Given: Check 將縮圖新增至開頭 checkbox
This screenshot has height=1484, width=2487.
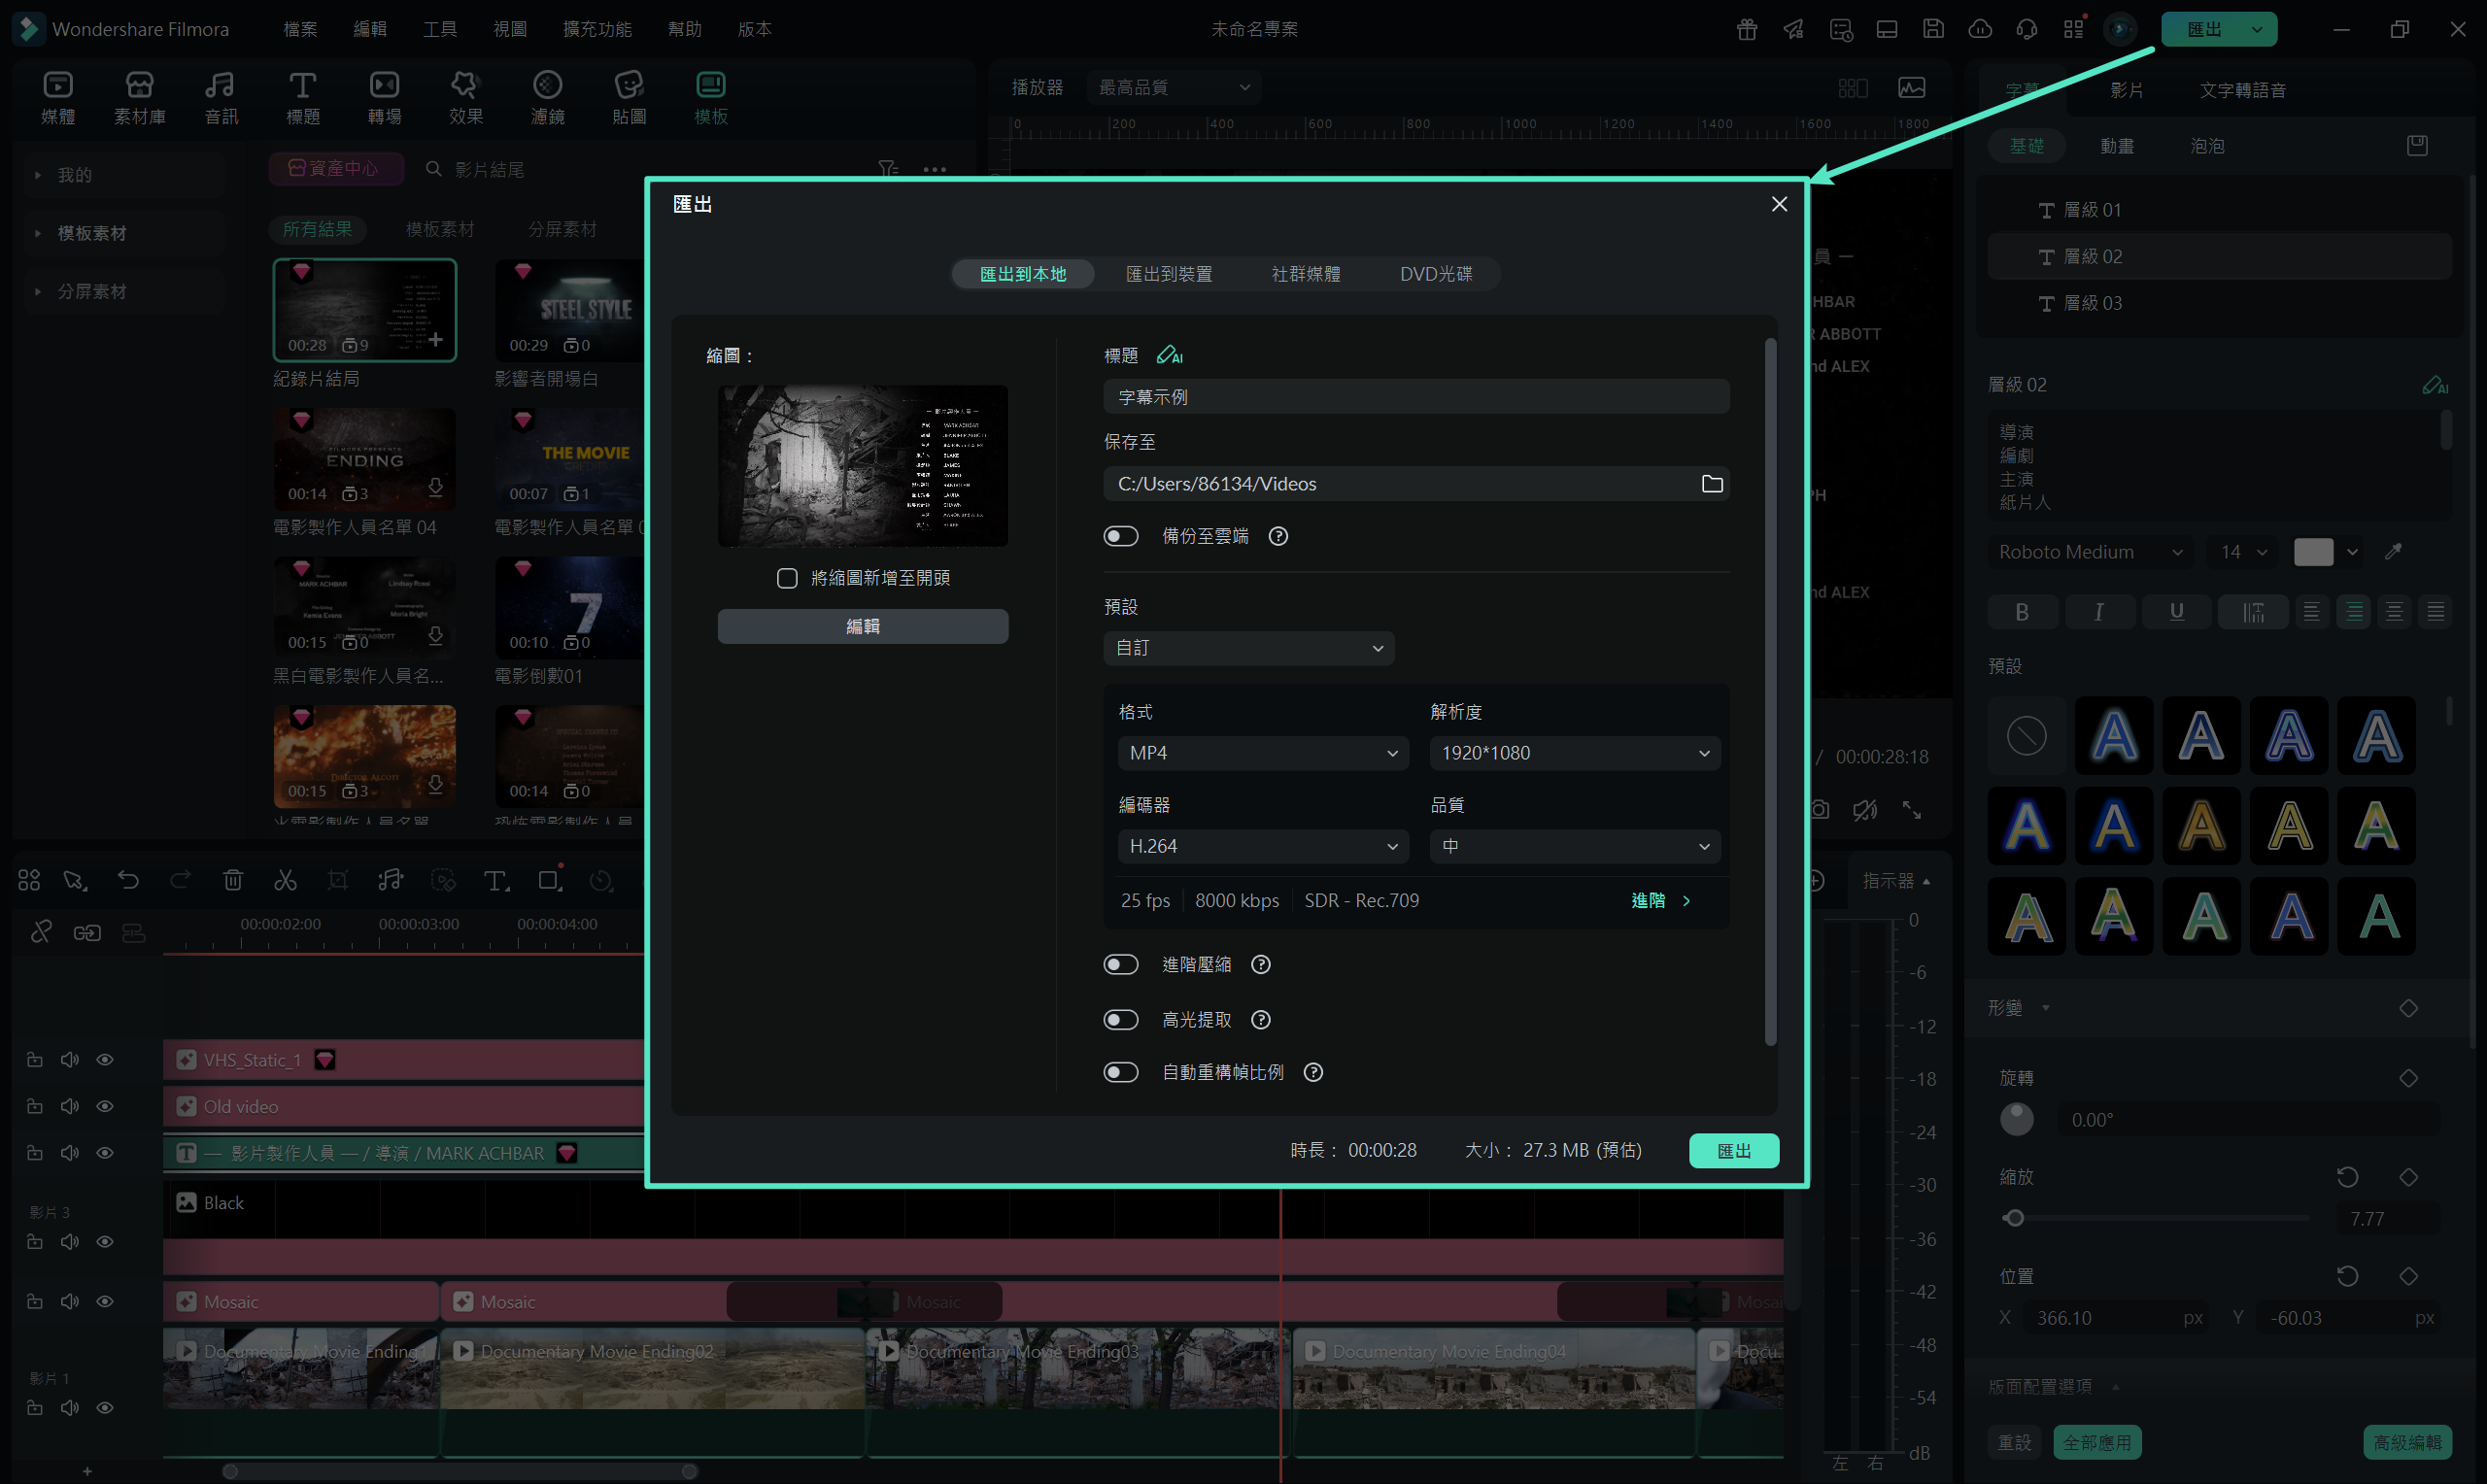Looking at the screenshot, I should click(x=787, y=578).
